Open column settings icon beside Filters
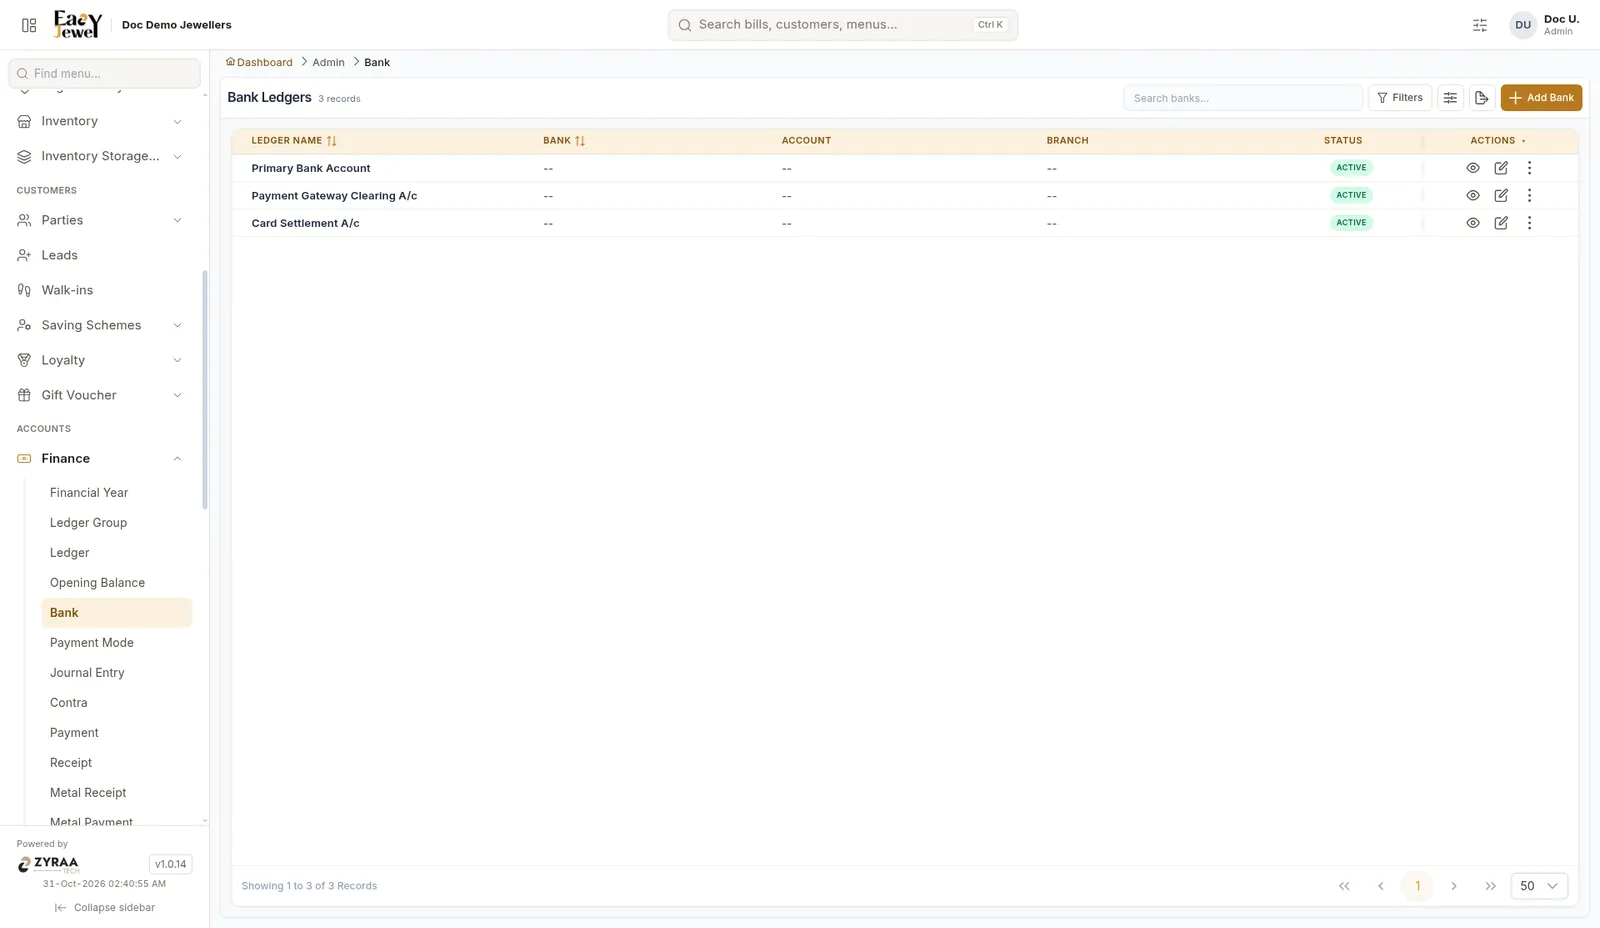The width and height of the screenshot is (1600, 928). click(x=1450, y=98)
